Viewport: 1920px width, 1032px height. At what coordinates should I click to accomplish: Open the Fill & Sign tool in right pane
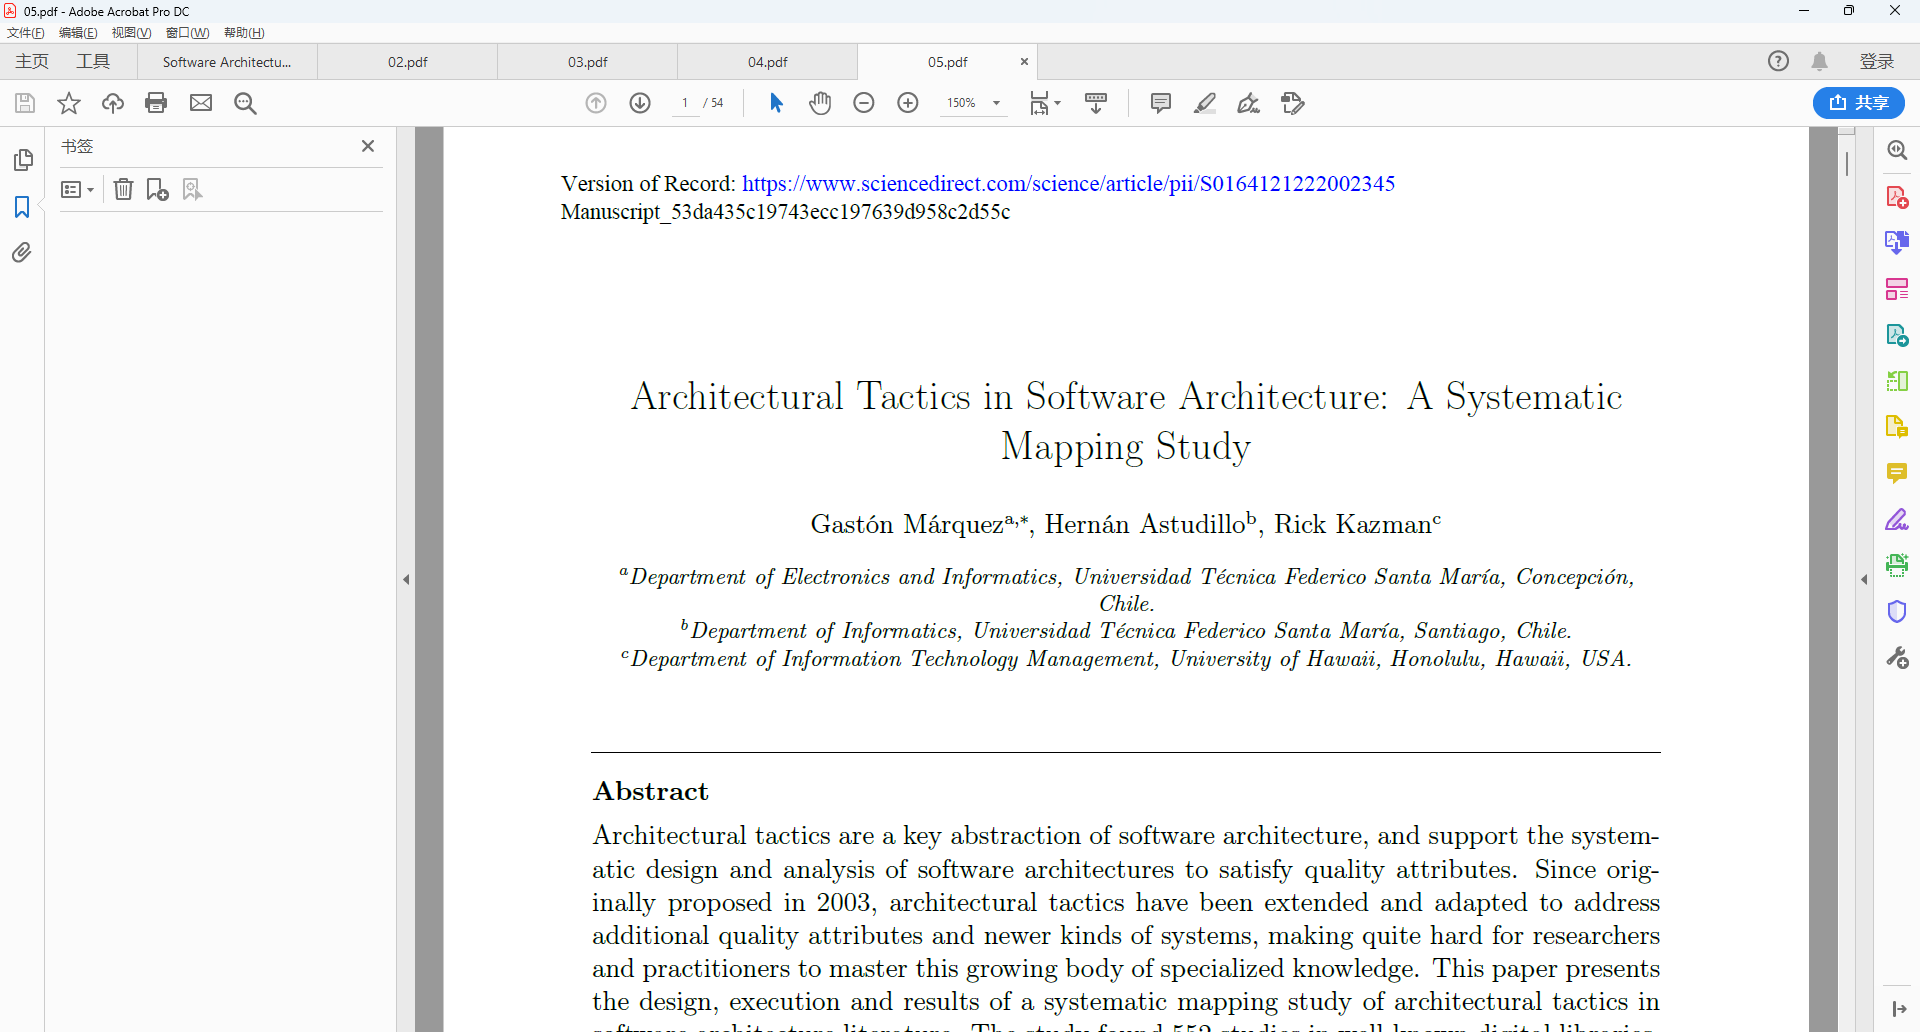coord(1897,520)
